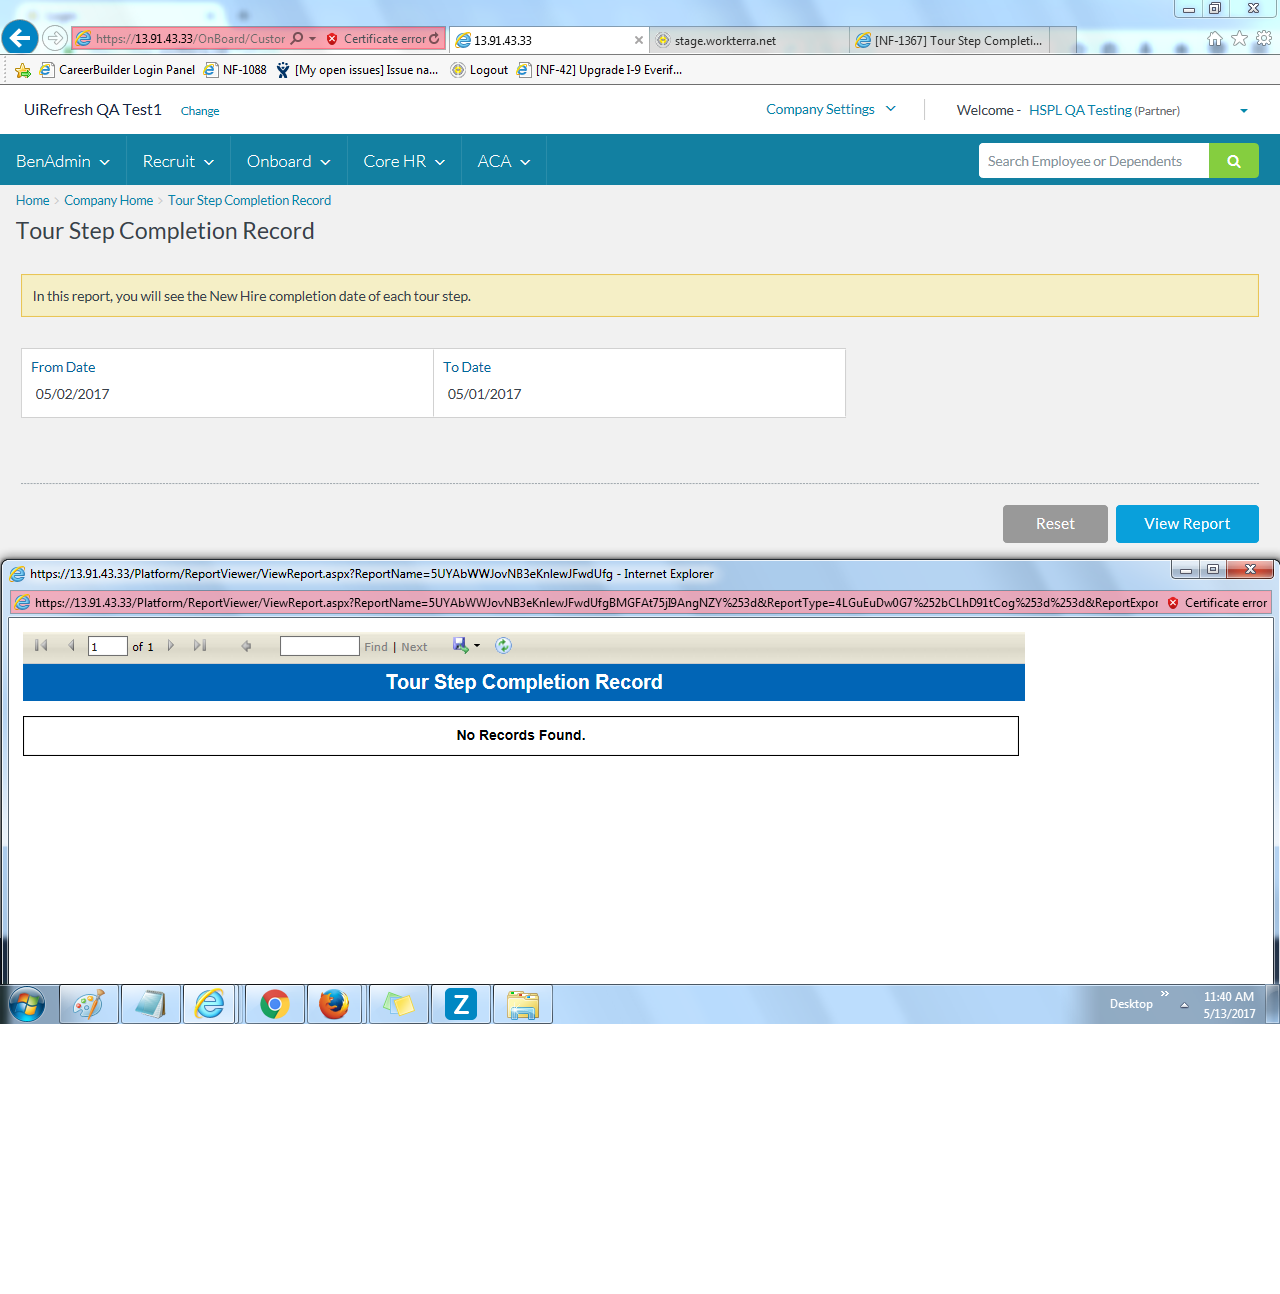
Task: Open the Onboard navigation menu
Action: click(288, 161)
